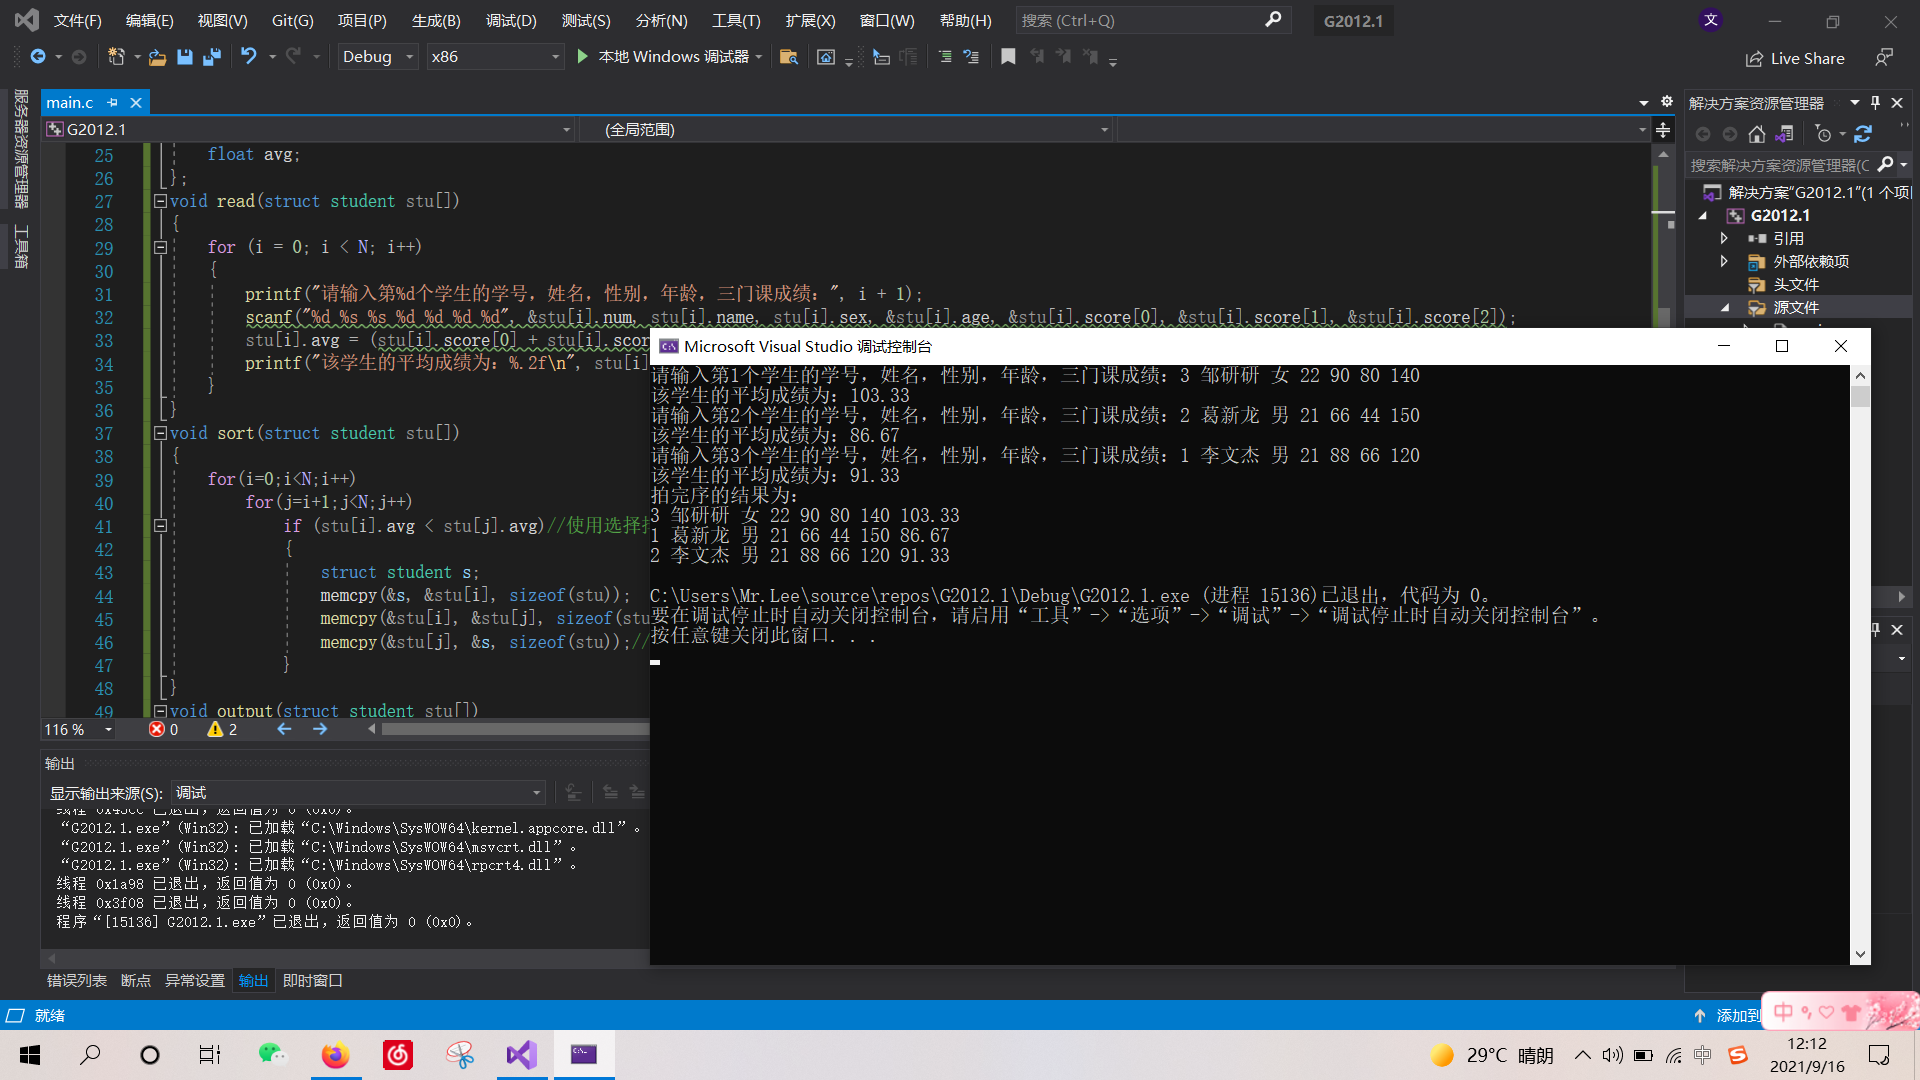The width and height of the screenshot is (1920, 1080).
Task: Open the Debug configuration dropdown
Action: (409, 57)
